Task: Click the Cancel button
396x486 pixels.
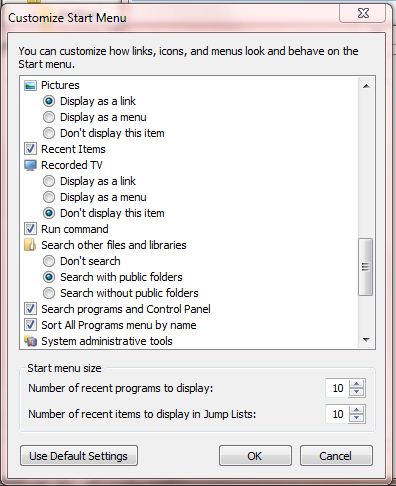Action: point(336,456)
